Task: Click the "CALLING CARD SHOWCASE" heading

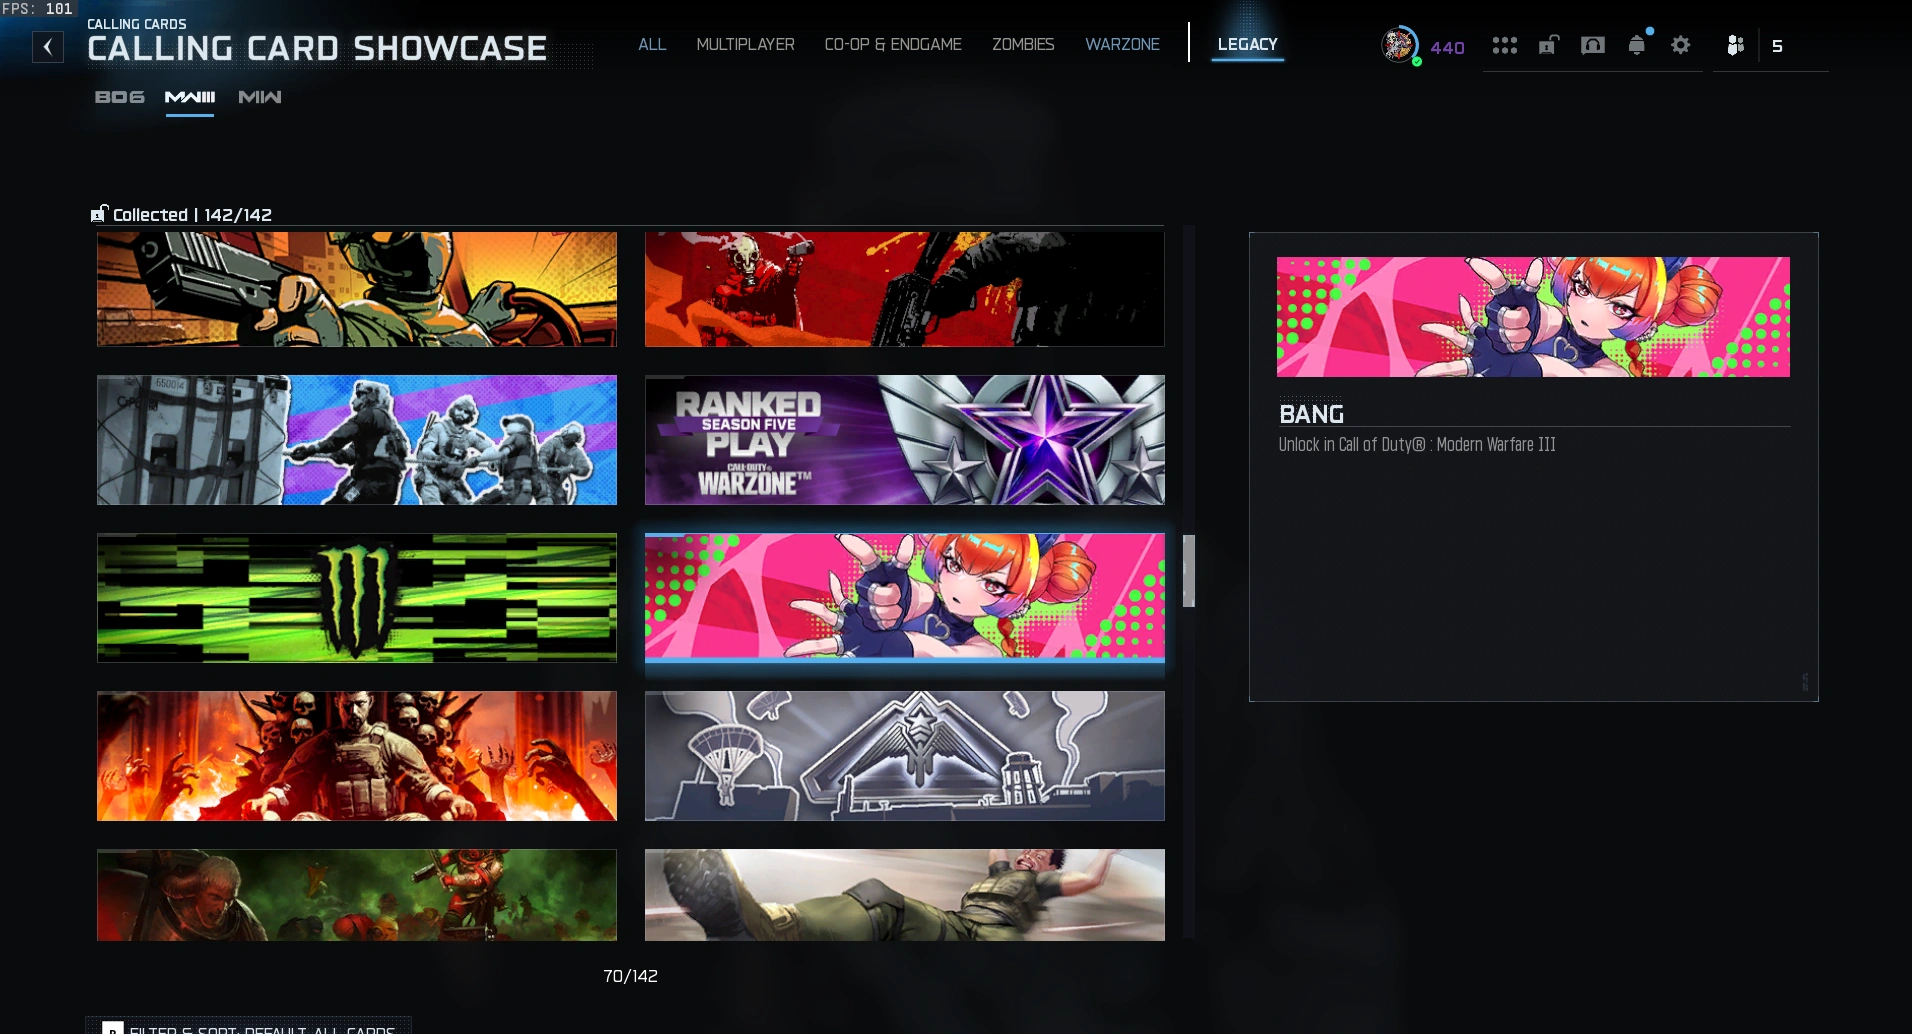Action: (317, 48)
